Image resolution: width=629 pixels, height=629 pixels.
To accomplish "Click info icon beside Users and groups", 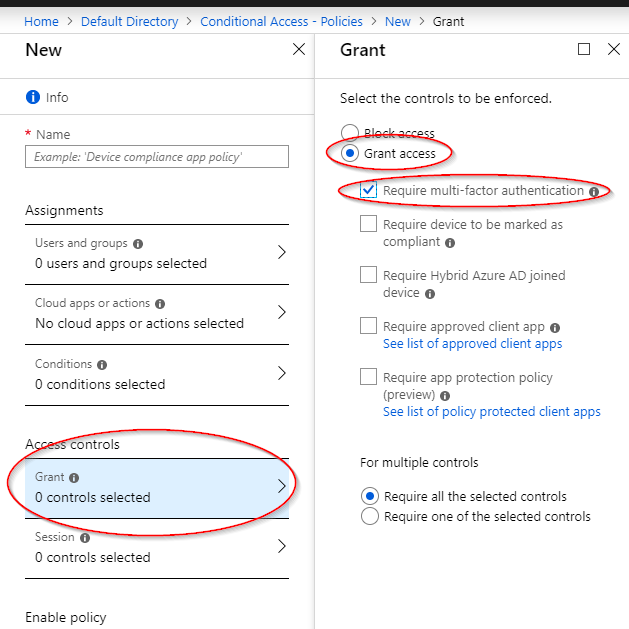I will point(138,244).
